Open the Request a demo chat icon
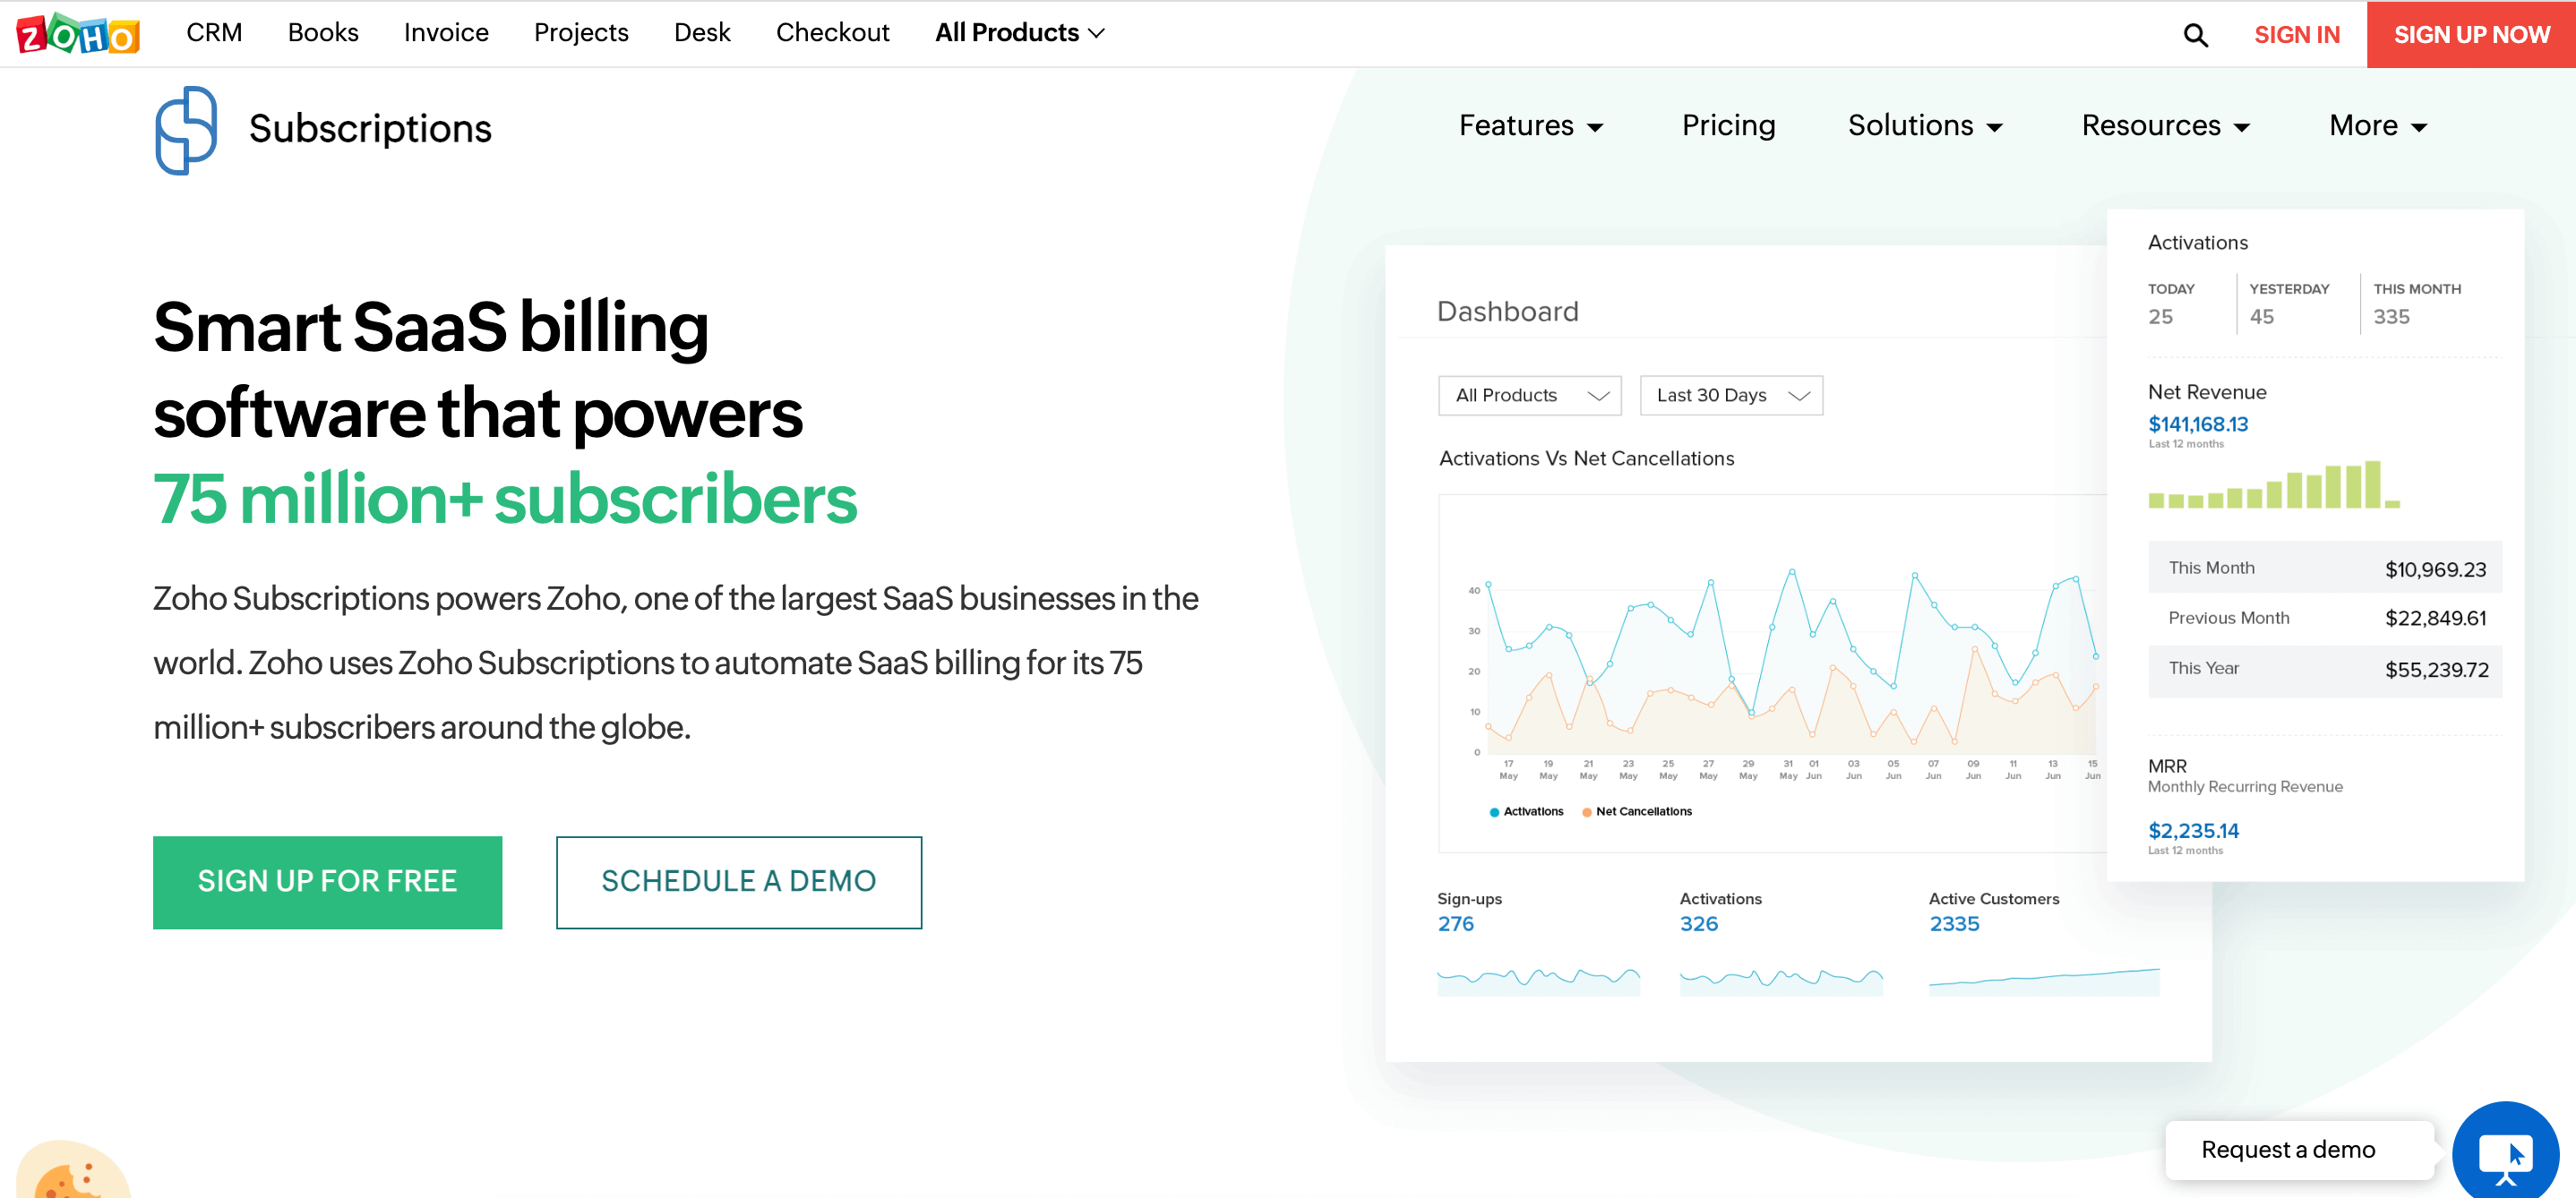Viewport: 2576px width, 1198px height. [2505, 1154]
